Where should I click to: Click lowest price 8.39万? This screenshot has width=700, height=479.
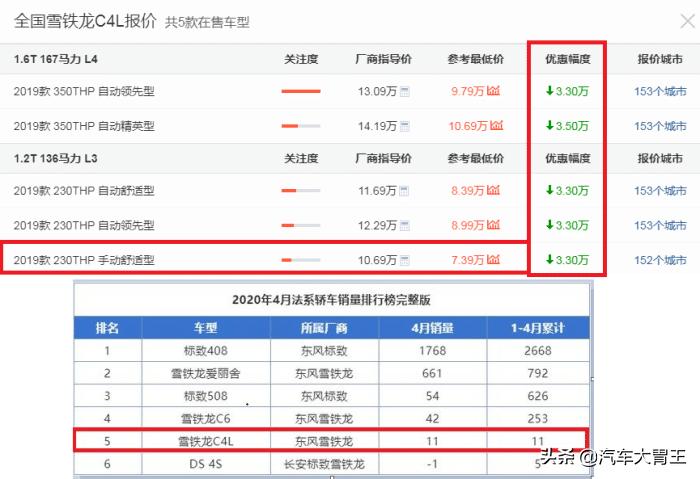pyautogui.click(x=467, y=191)
